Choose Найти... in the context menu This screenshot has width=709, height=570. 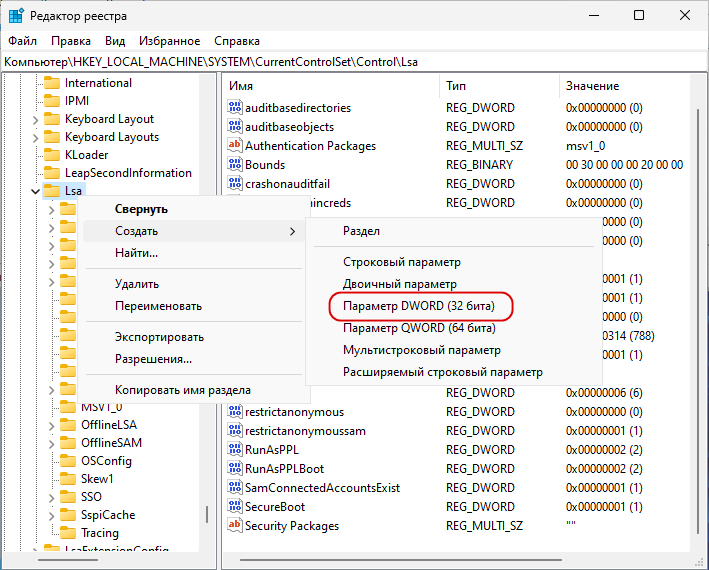click(194, 253)
